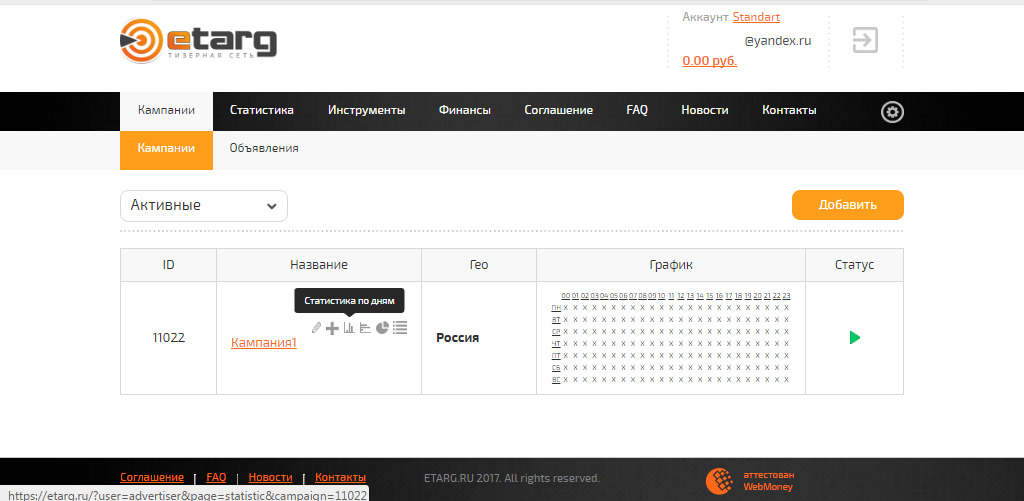Click the Название column header
Screen dimensions: 1024x501
(x=319, y=265)
